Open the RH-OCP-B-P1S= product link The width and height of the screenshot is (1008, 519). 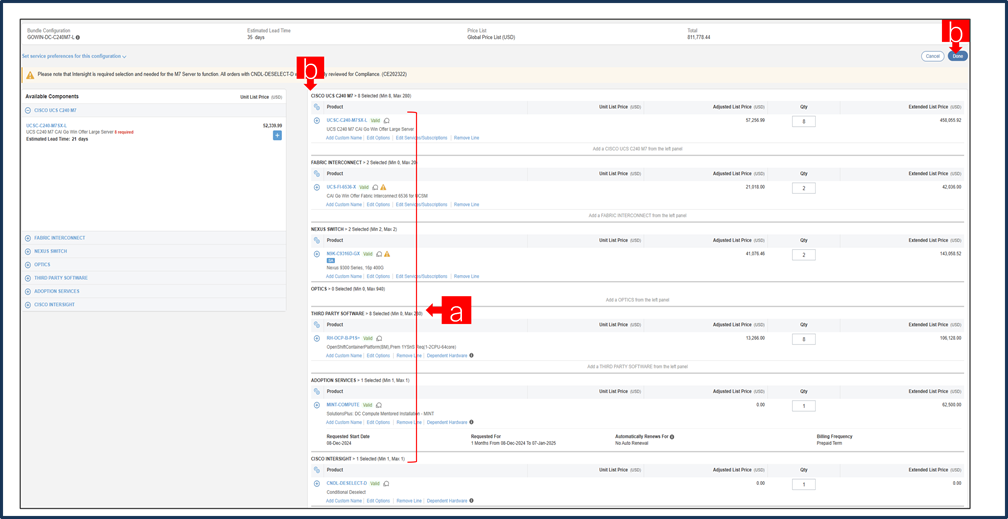point(343,338)
